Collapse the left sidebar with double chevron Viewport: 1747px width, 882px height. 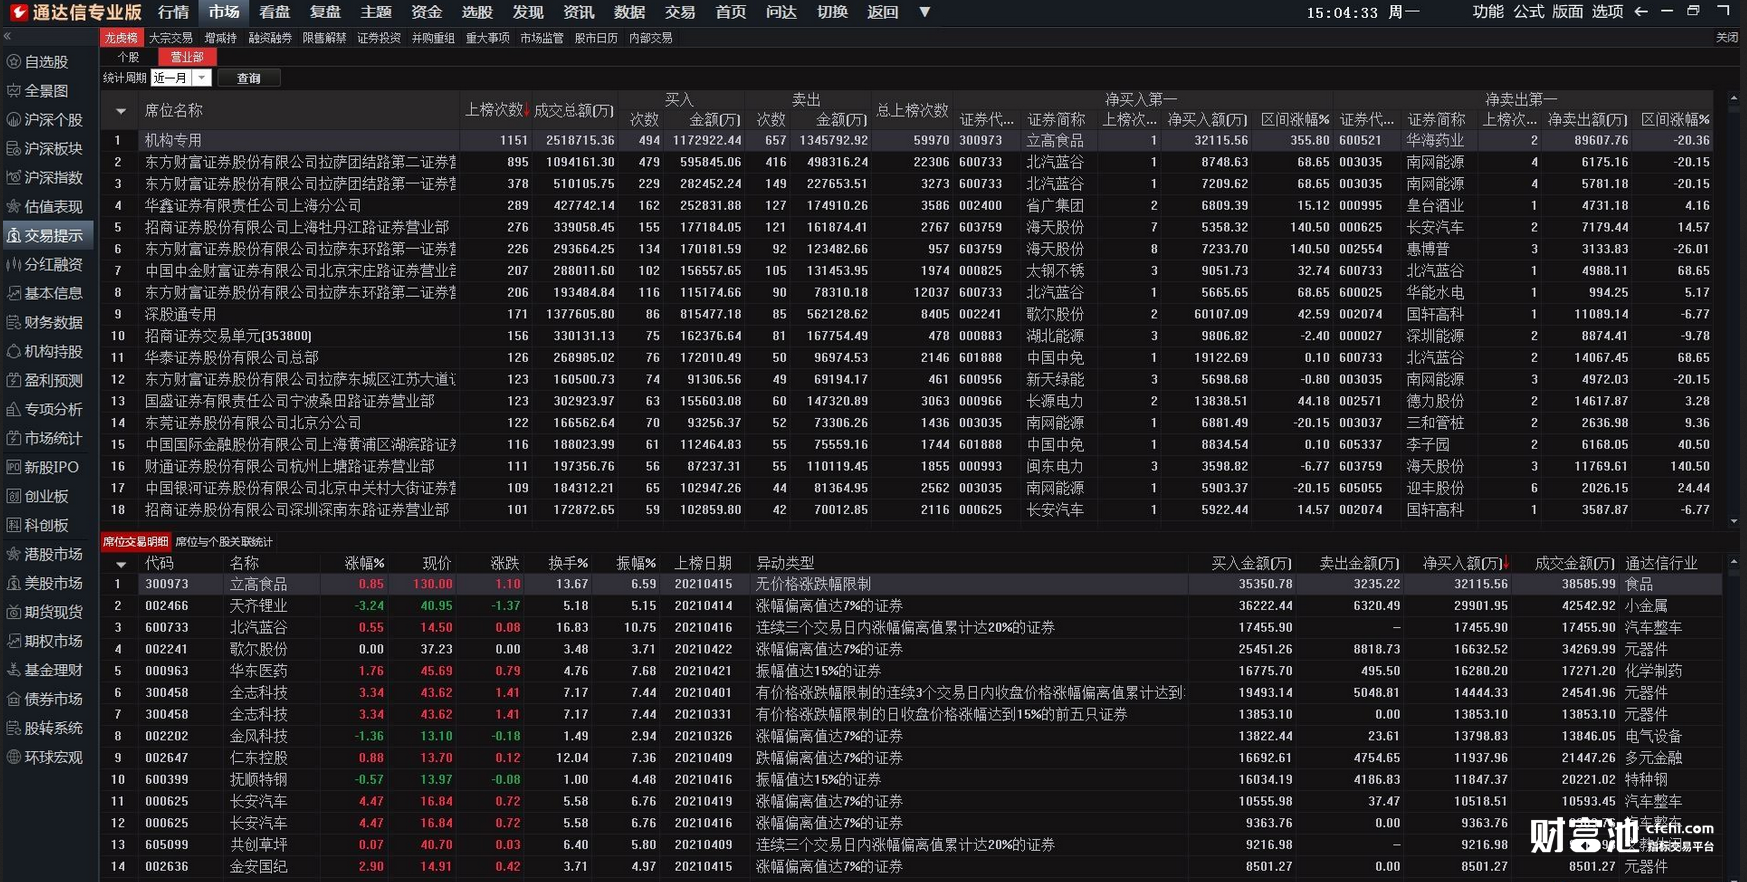(x=7, y=37)
